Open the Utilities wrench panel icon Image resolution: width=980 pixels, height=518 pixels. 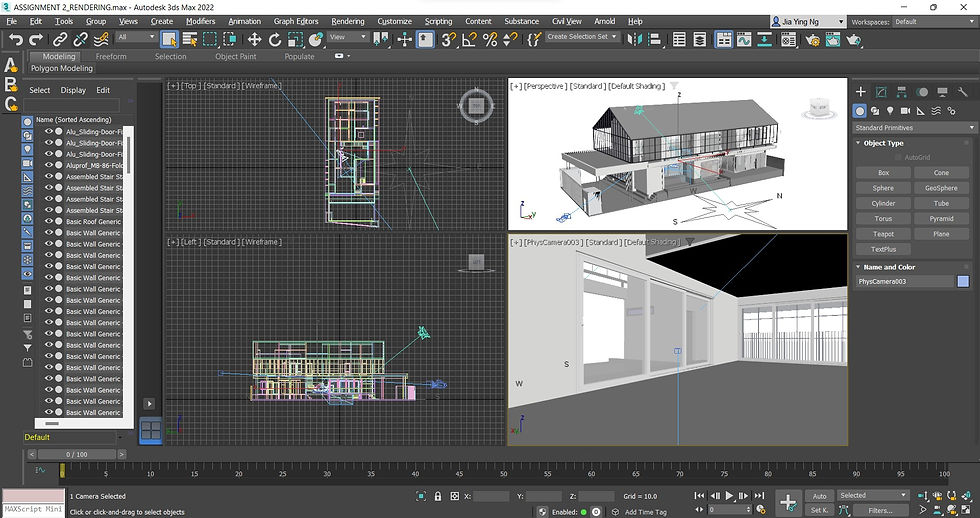point(962,92)
